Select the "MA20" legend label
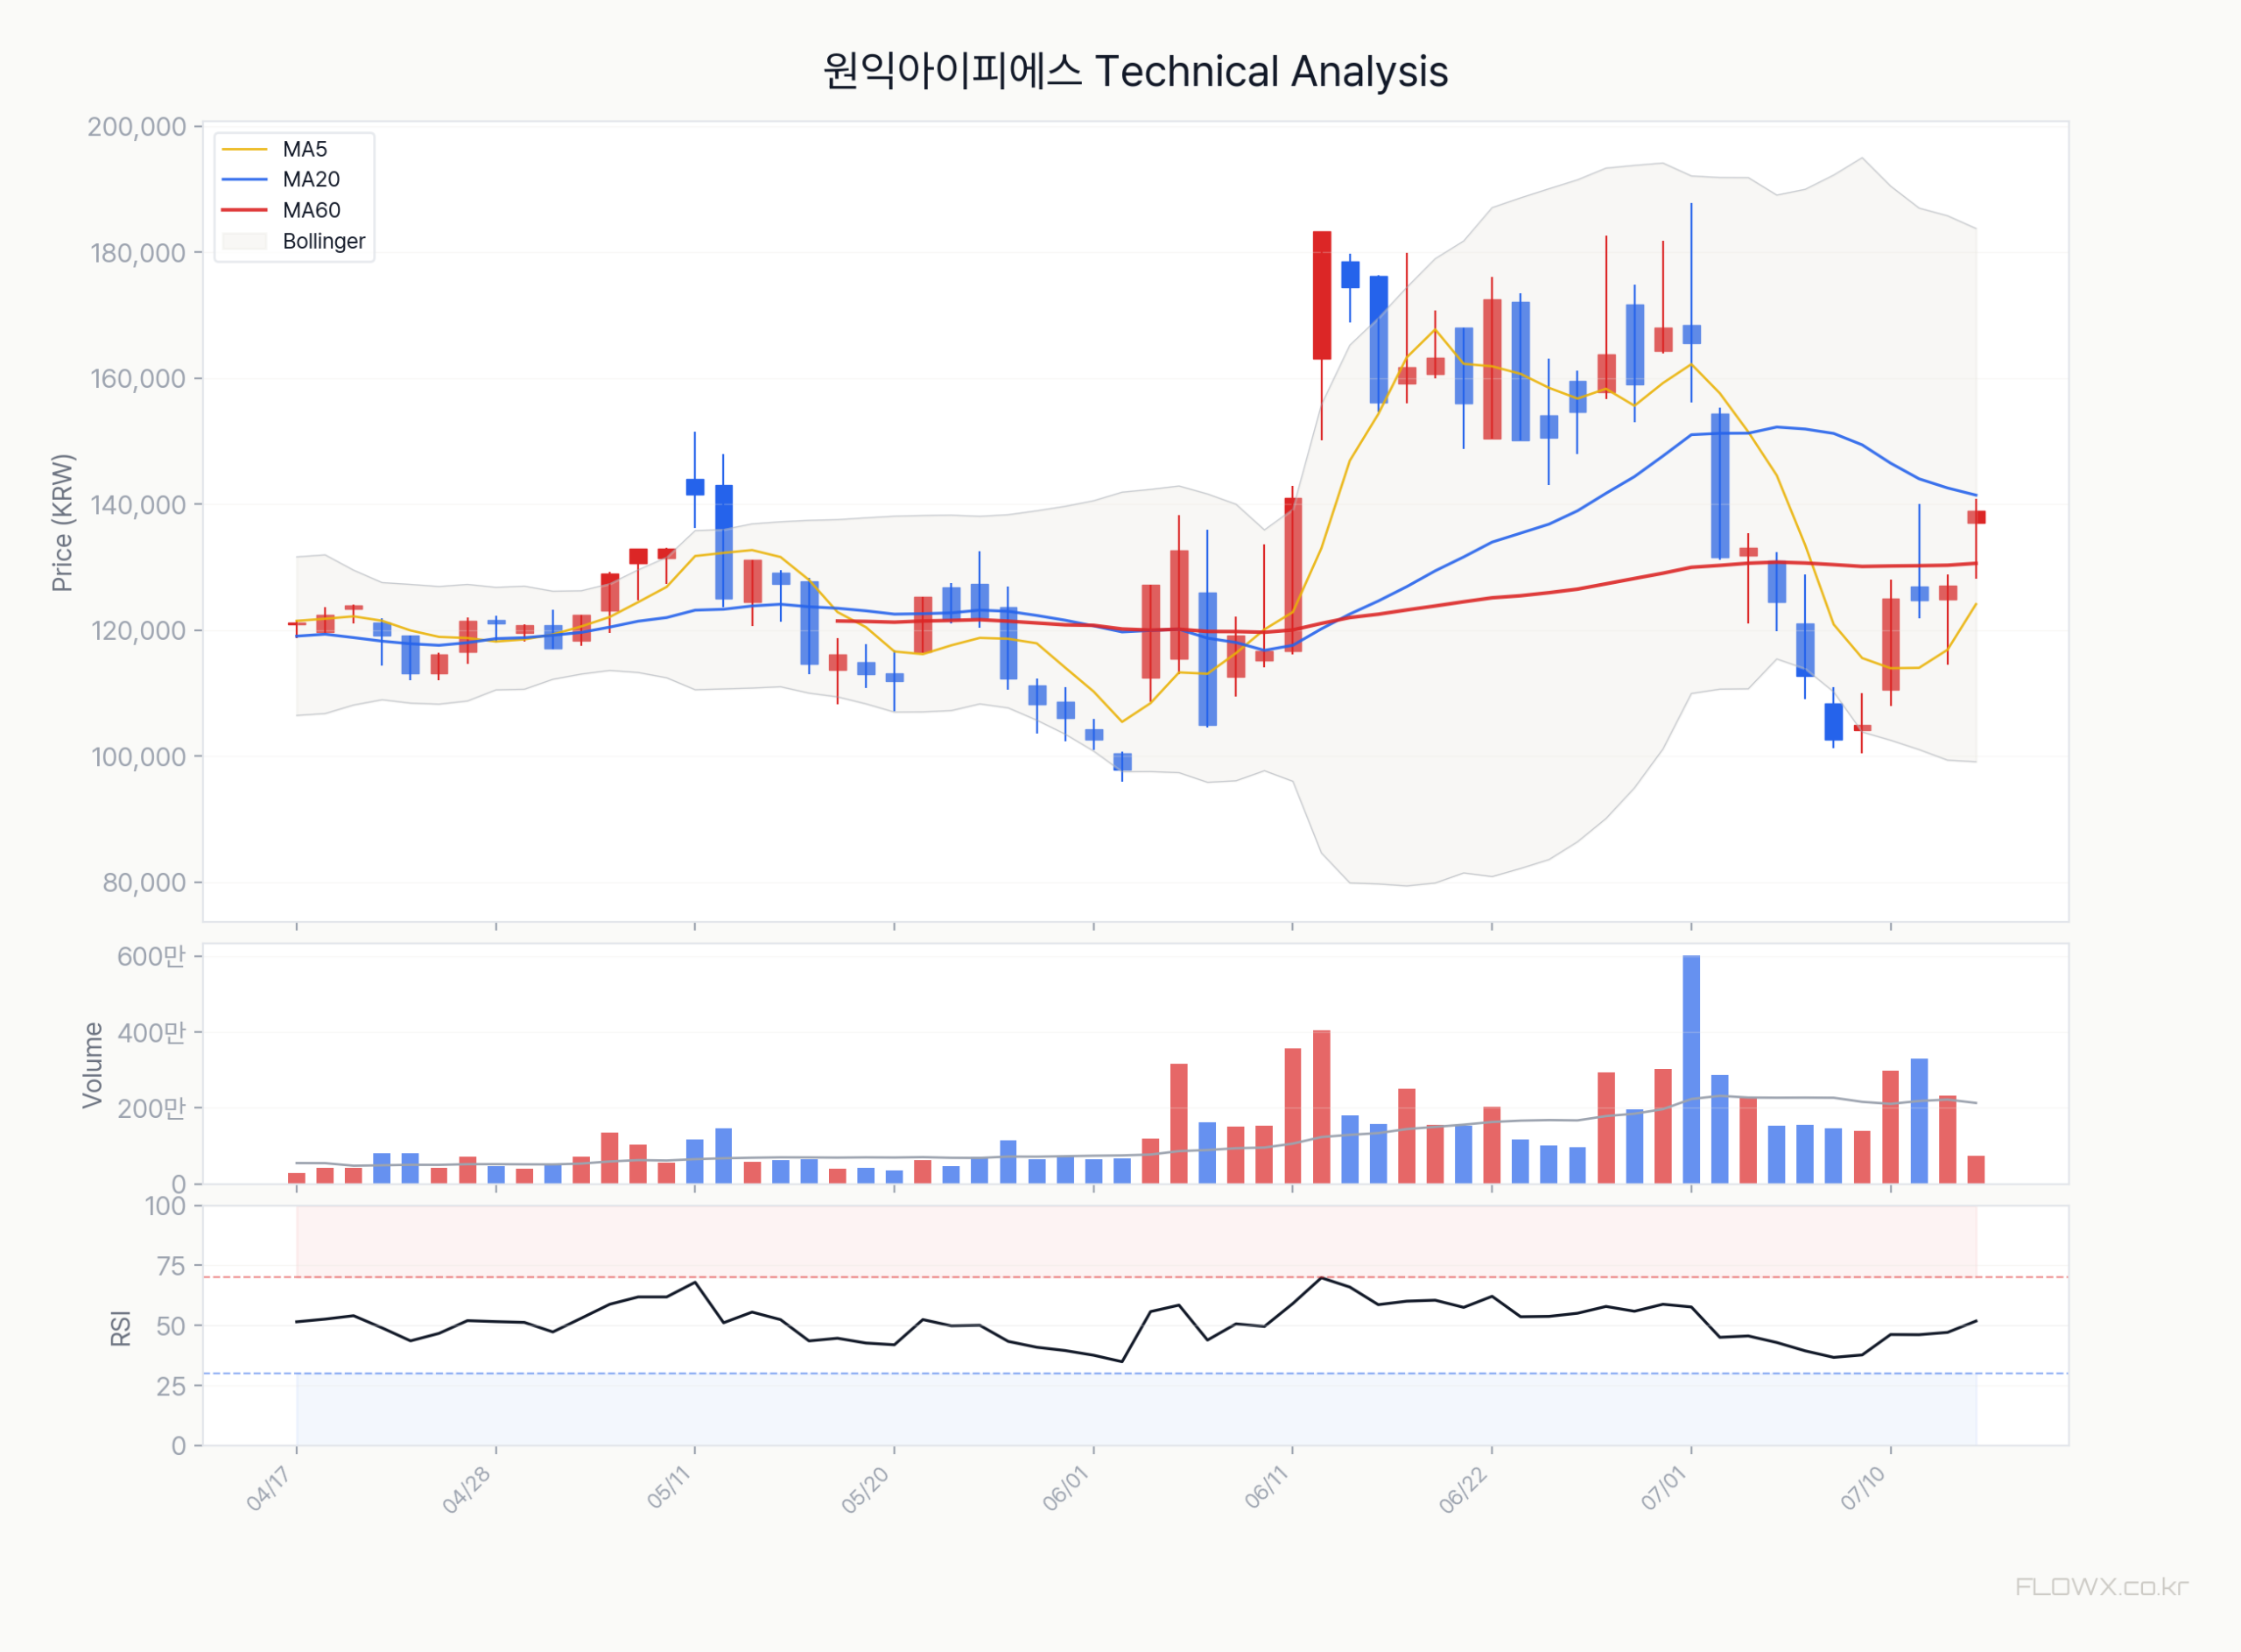The height and width of the screenshot is (1652, 2241). point(311,179)
